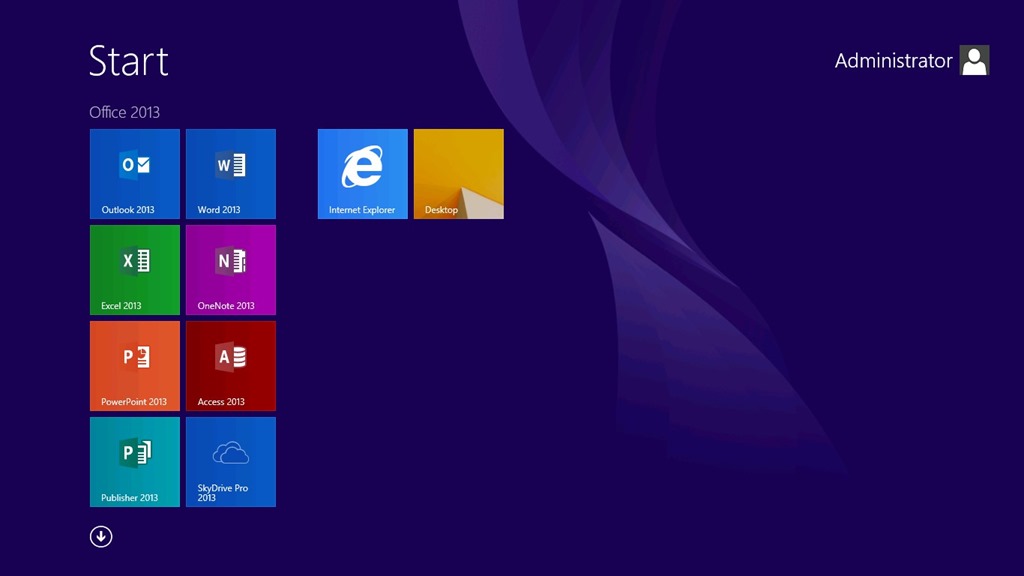The image size is (1024, 576).
Task: Click the Start heading text
Action: pyautogui.click(x=129, y=61)
